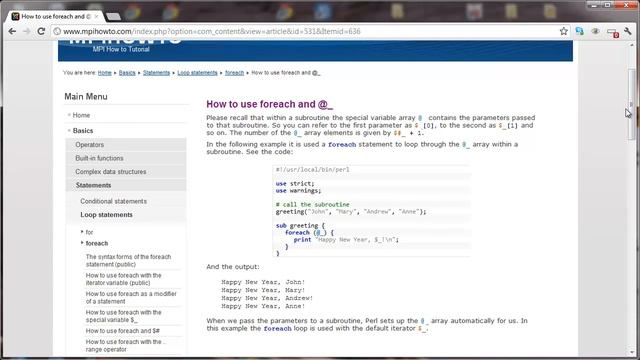This screenshot has height=360, width=640.
Task: Click the page's vertical scrollbar thumb
Action: (631, 104)
